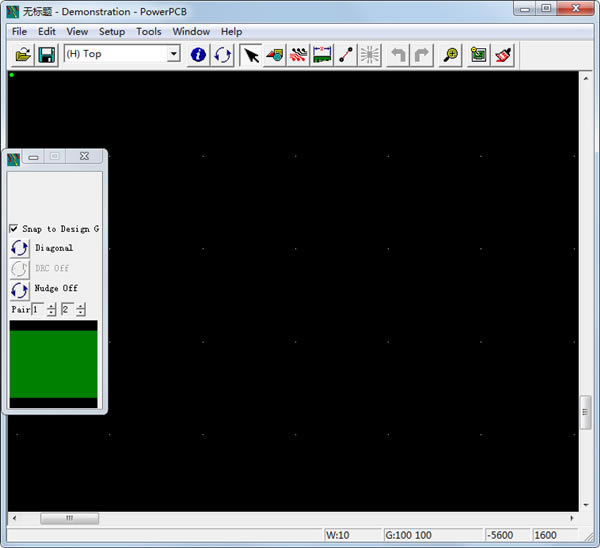
Task: Open the Setup menu
Action: [112, 31]
